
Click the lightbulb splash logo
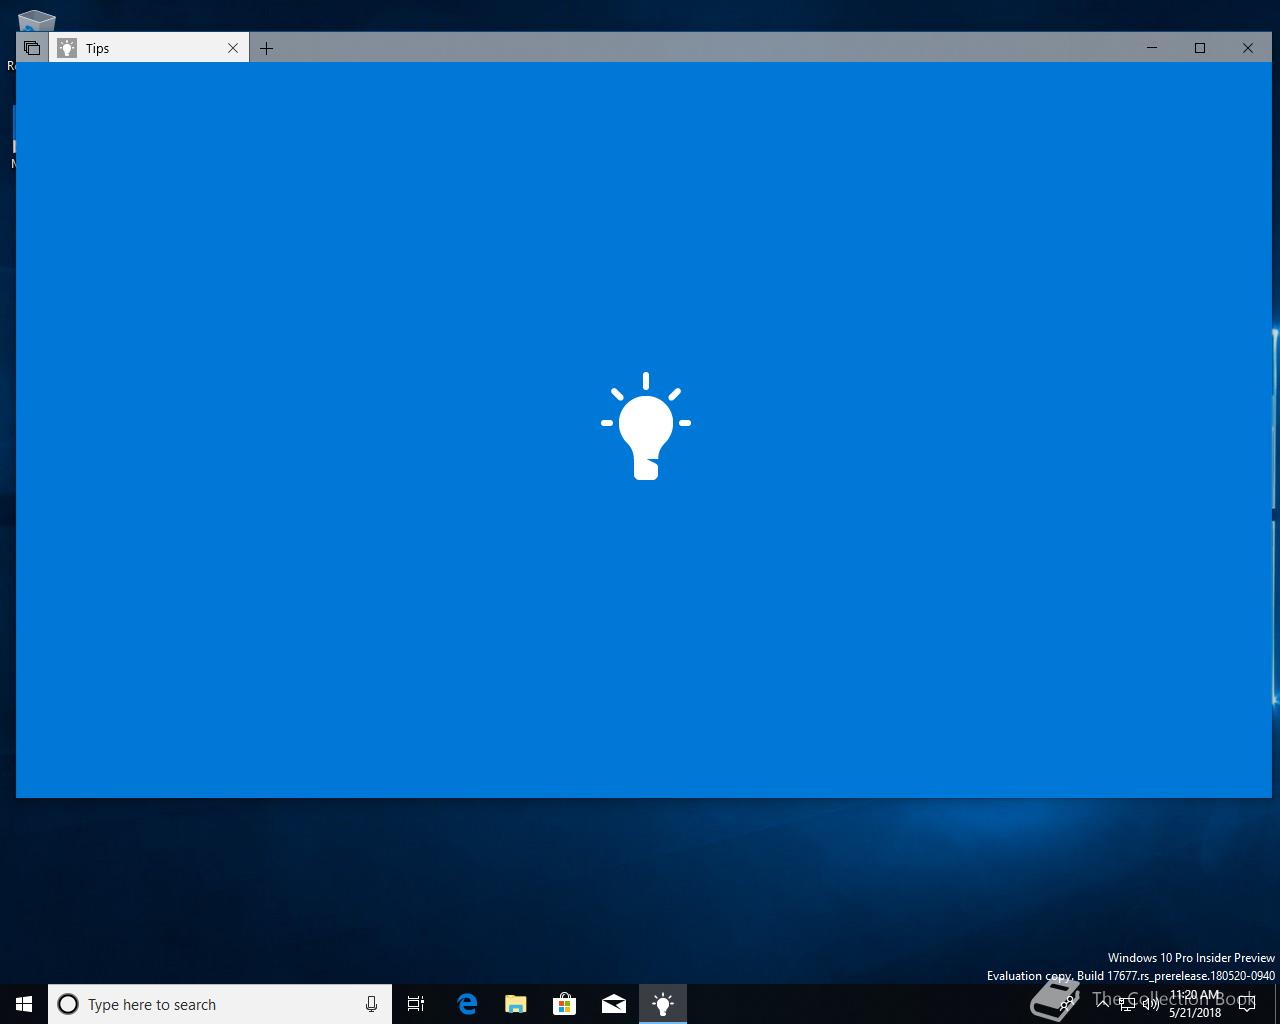[x=646, y=426]
